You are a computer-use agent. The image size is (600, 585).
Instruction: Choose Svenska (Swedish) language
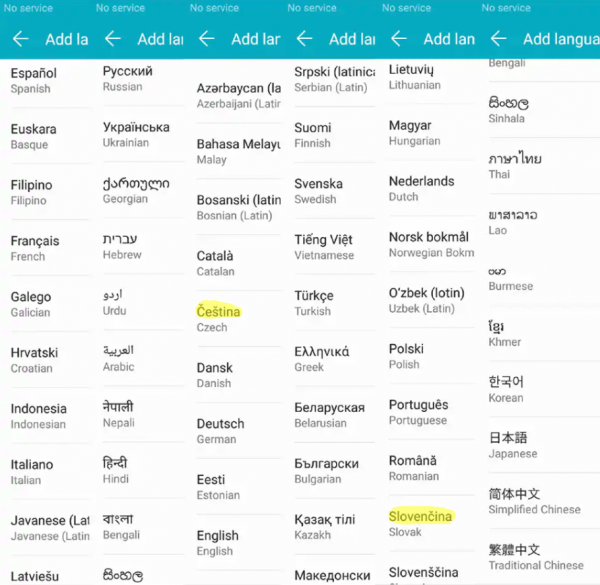click(318, 191)
